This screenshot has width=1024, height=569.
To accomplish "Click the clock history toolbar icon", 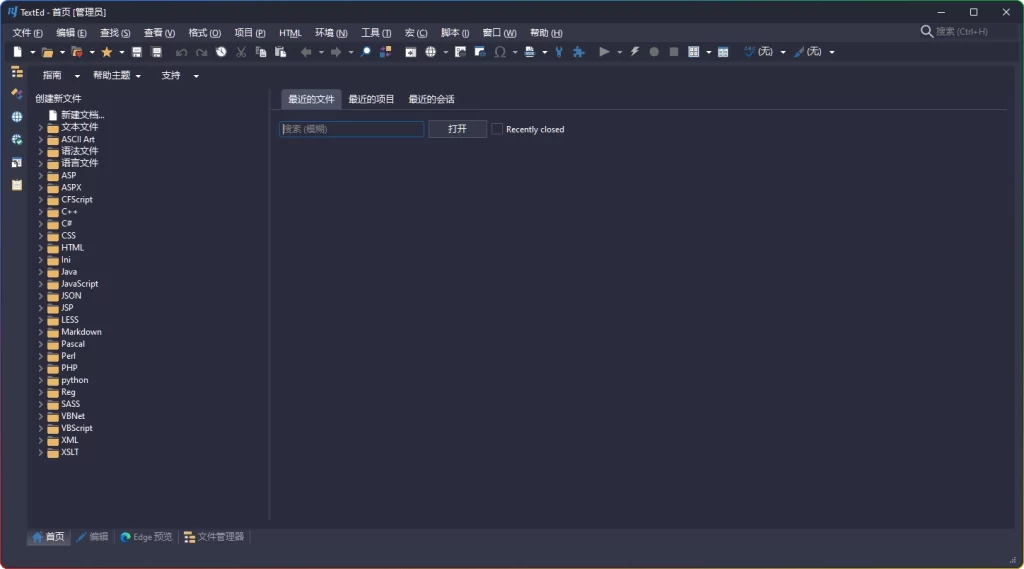I will click(221, 52).
